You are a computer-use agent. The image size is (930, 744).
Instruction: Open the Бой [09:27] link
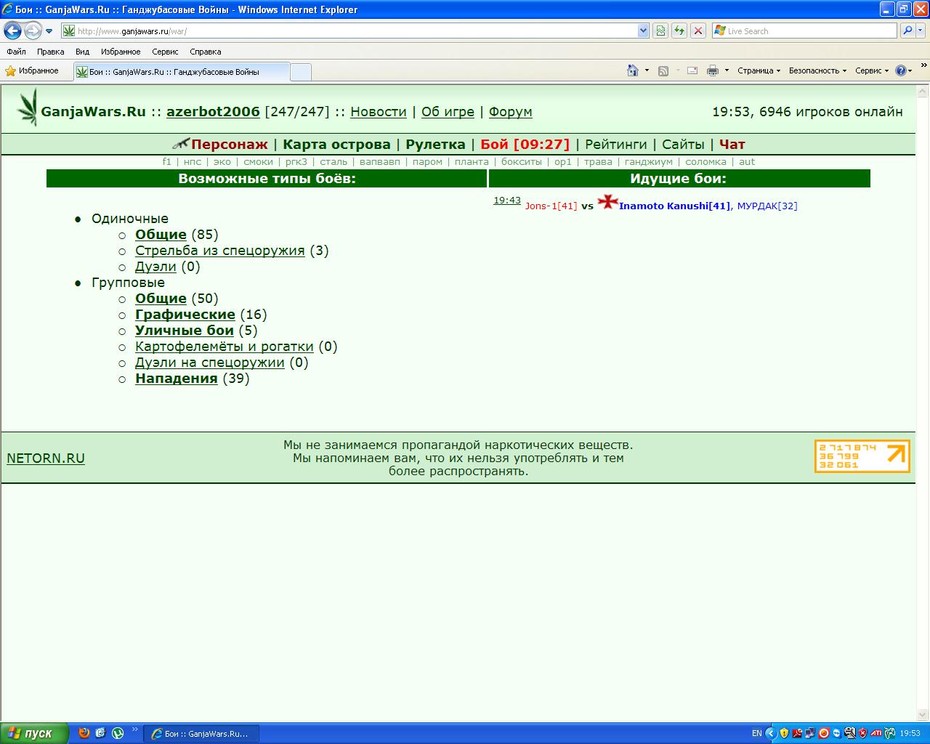pyautogui.click(x=525, y=144)
